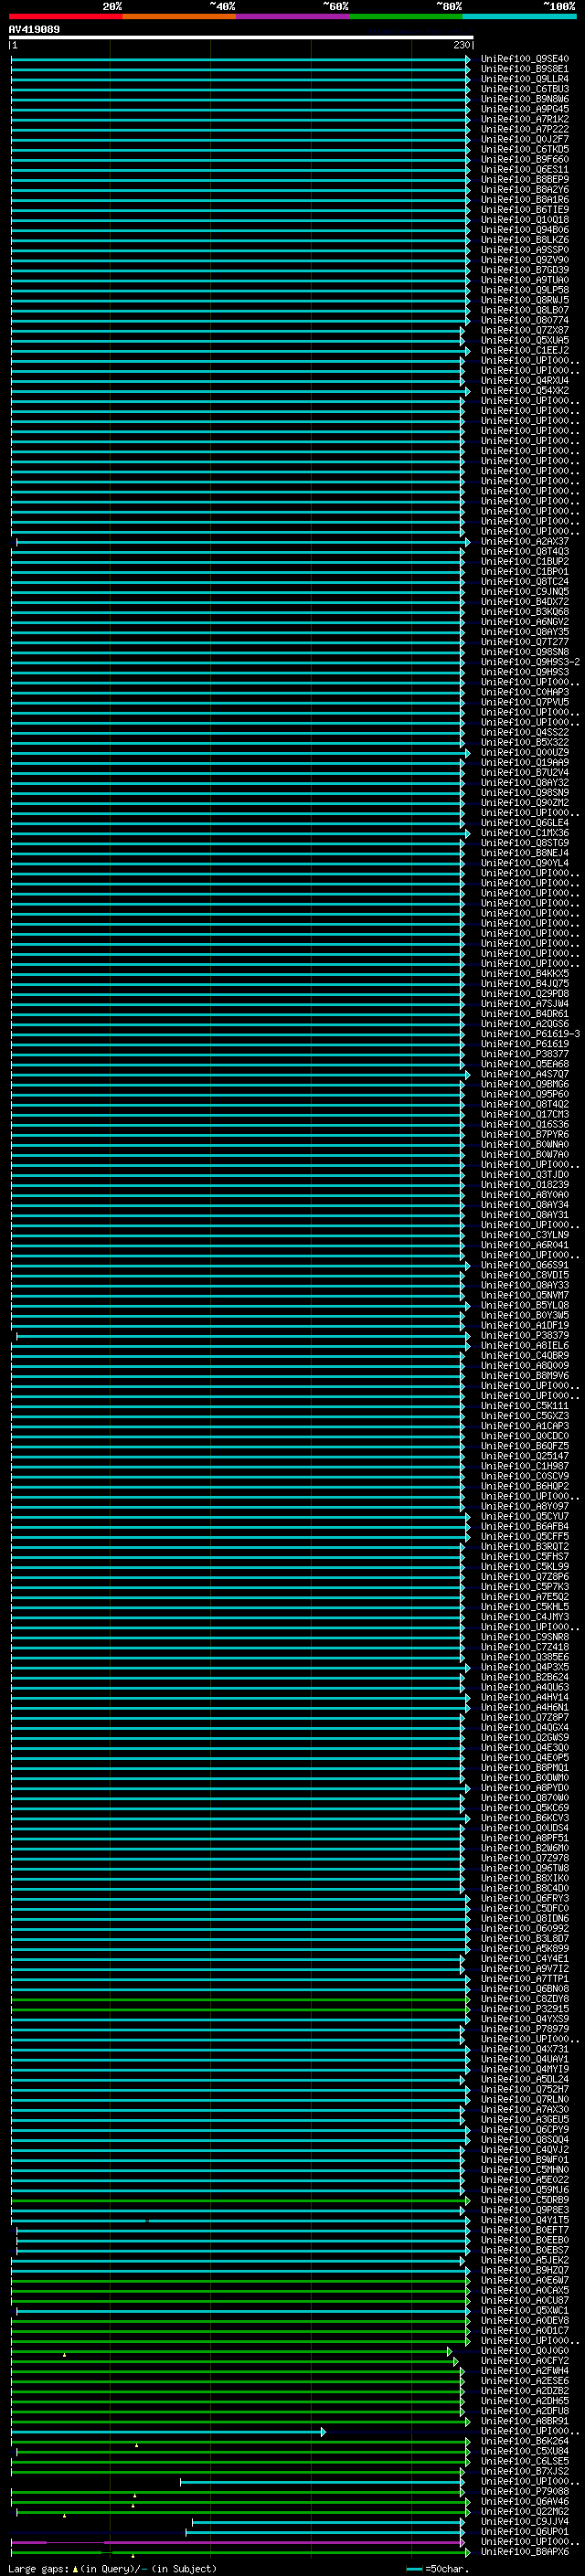Open the UniRef100_C4QBR9 entry
This screenshot has width=585, height=2576.
(x=524, y=1355)
